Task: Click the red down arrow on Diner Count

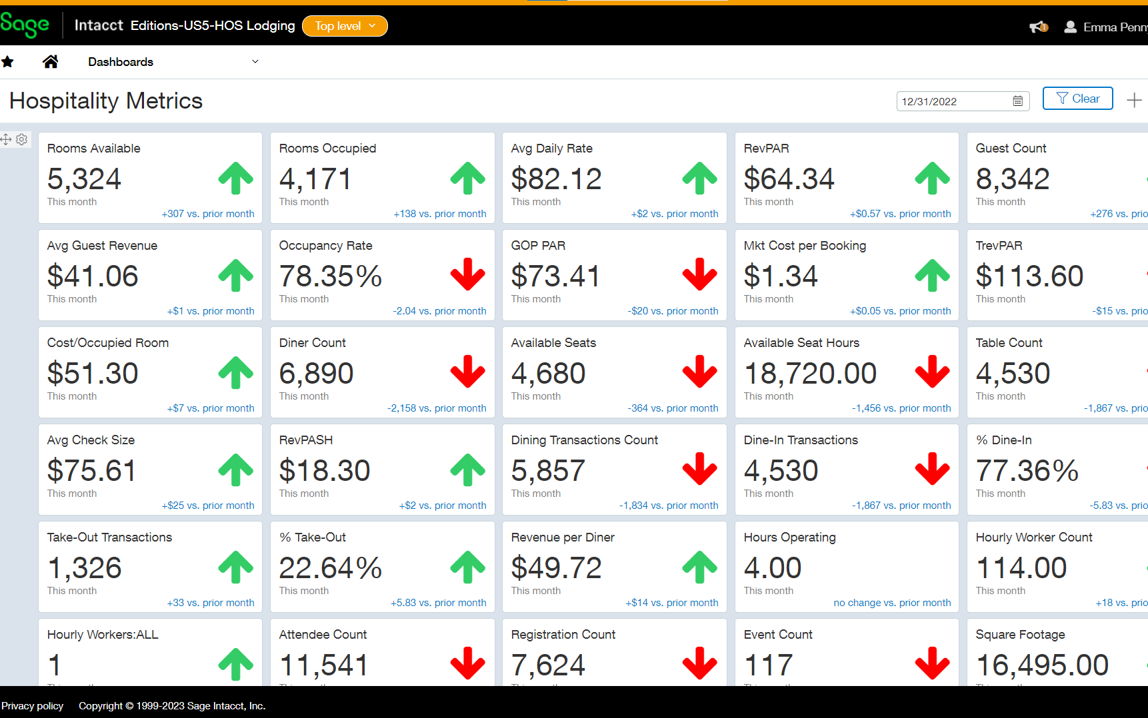Action: click(x=468, y=372)
